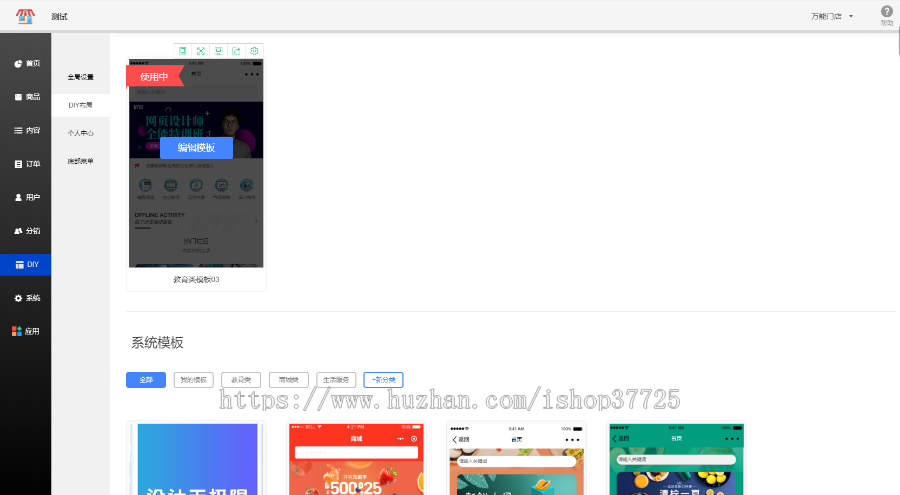Click the in-use 教育类模板03 template thumbnail

pyautogui.click(x=196, y=163)
